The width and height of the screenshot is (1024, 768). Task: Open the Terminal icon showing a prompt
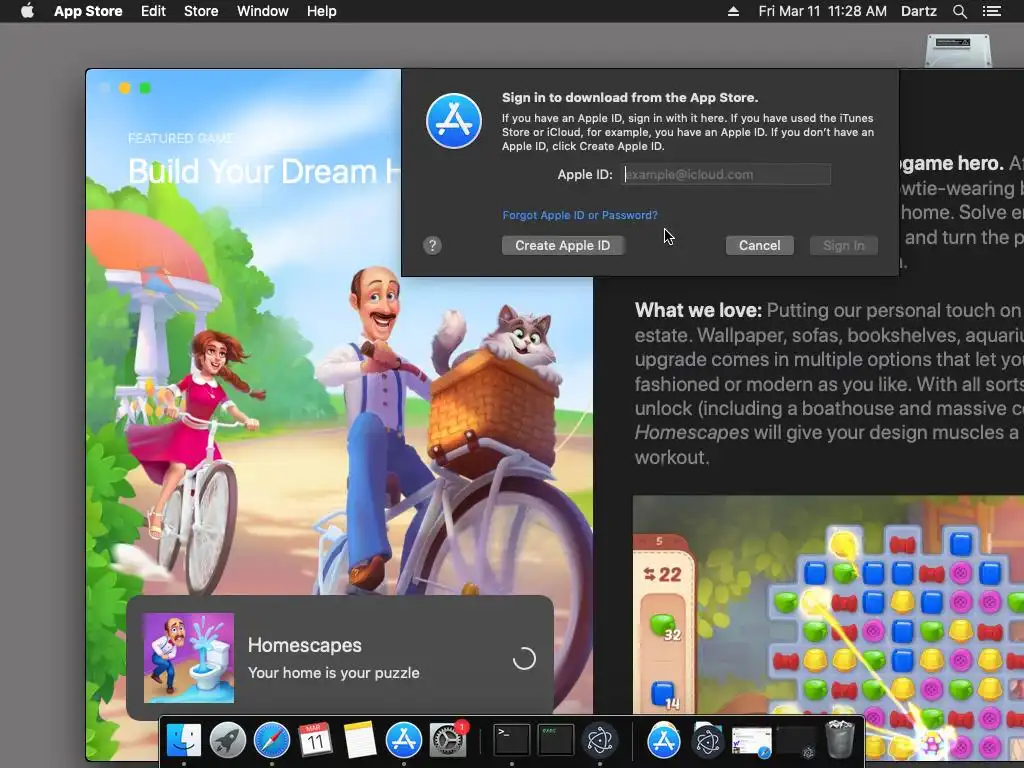[x=511, y=740]
